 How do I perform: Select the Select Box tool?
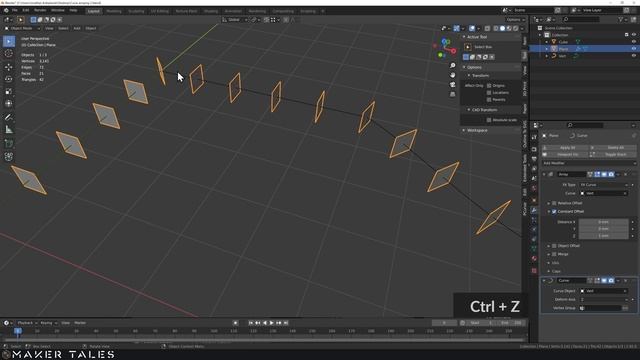(9, 41)
